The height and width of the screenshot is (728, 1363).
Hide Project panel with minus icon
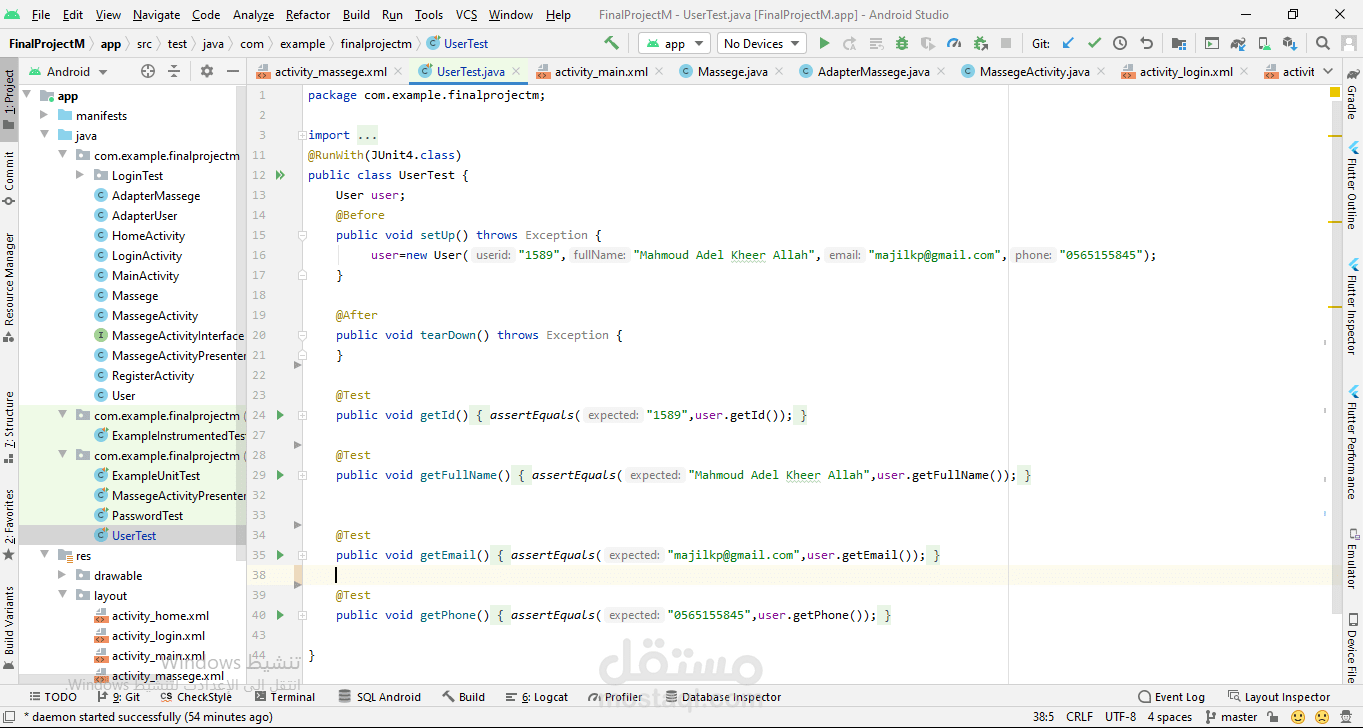(233, 71)
